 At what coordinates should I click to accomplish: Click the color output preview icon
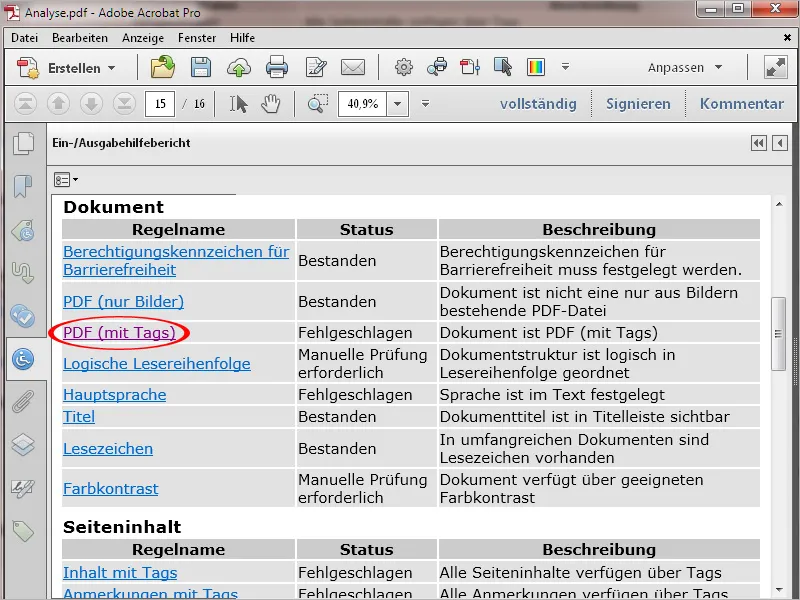click(536, 67)
